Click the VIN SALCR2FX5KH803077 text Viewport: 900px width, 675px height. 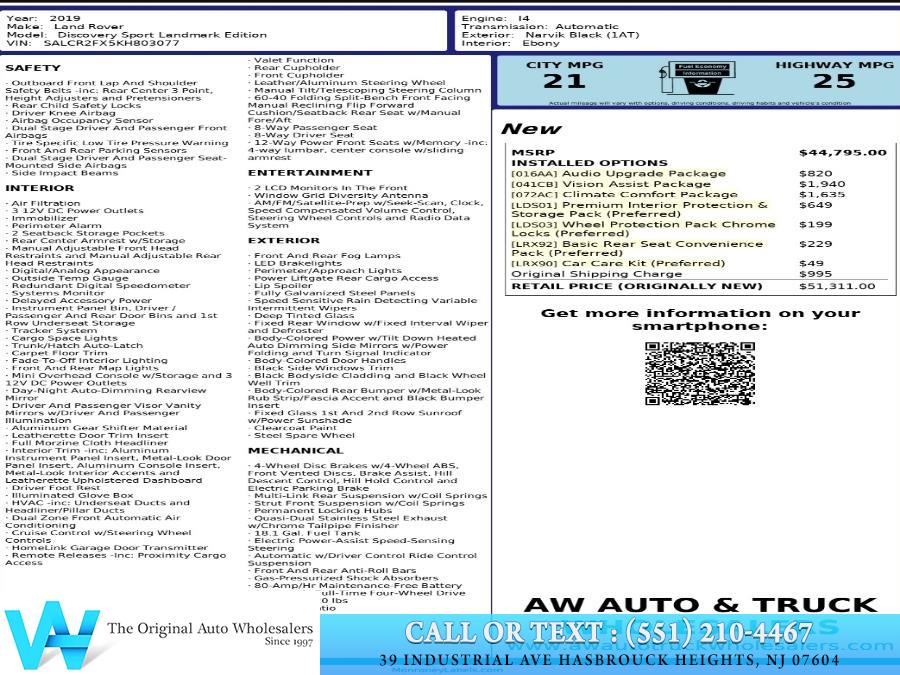92,43
